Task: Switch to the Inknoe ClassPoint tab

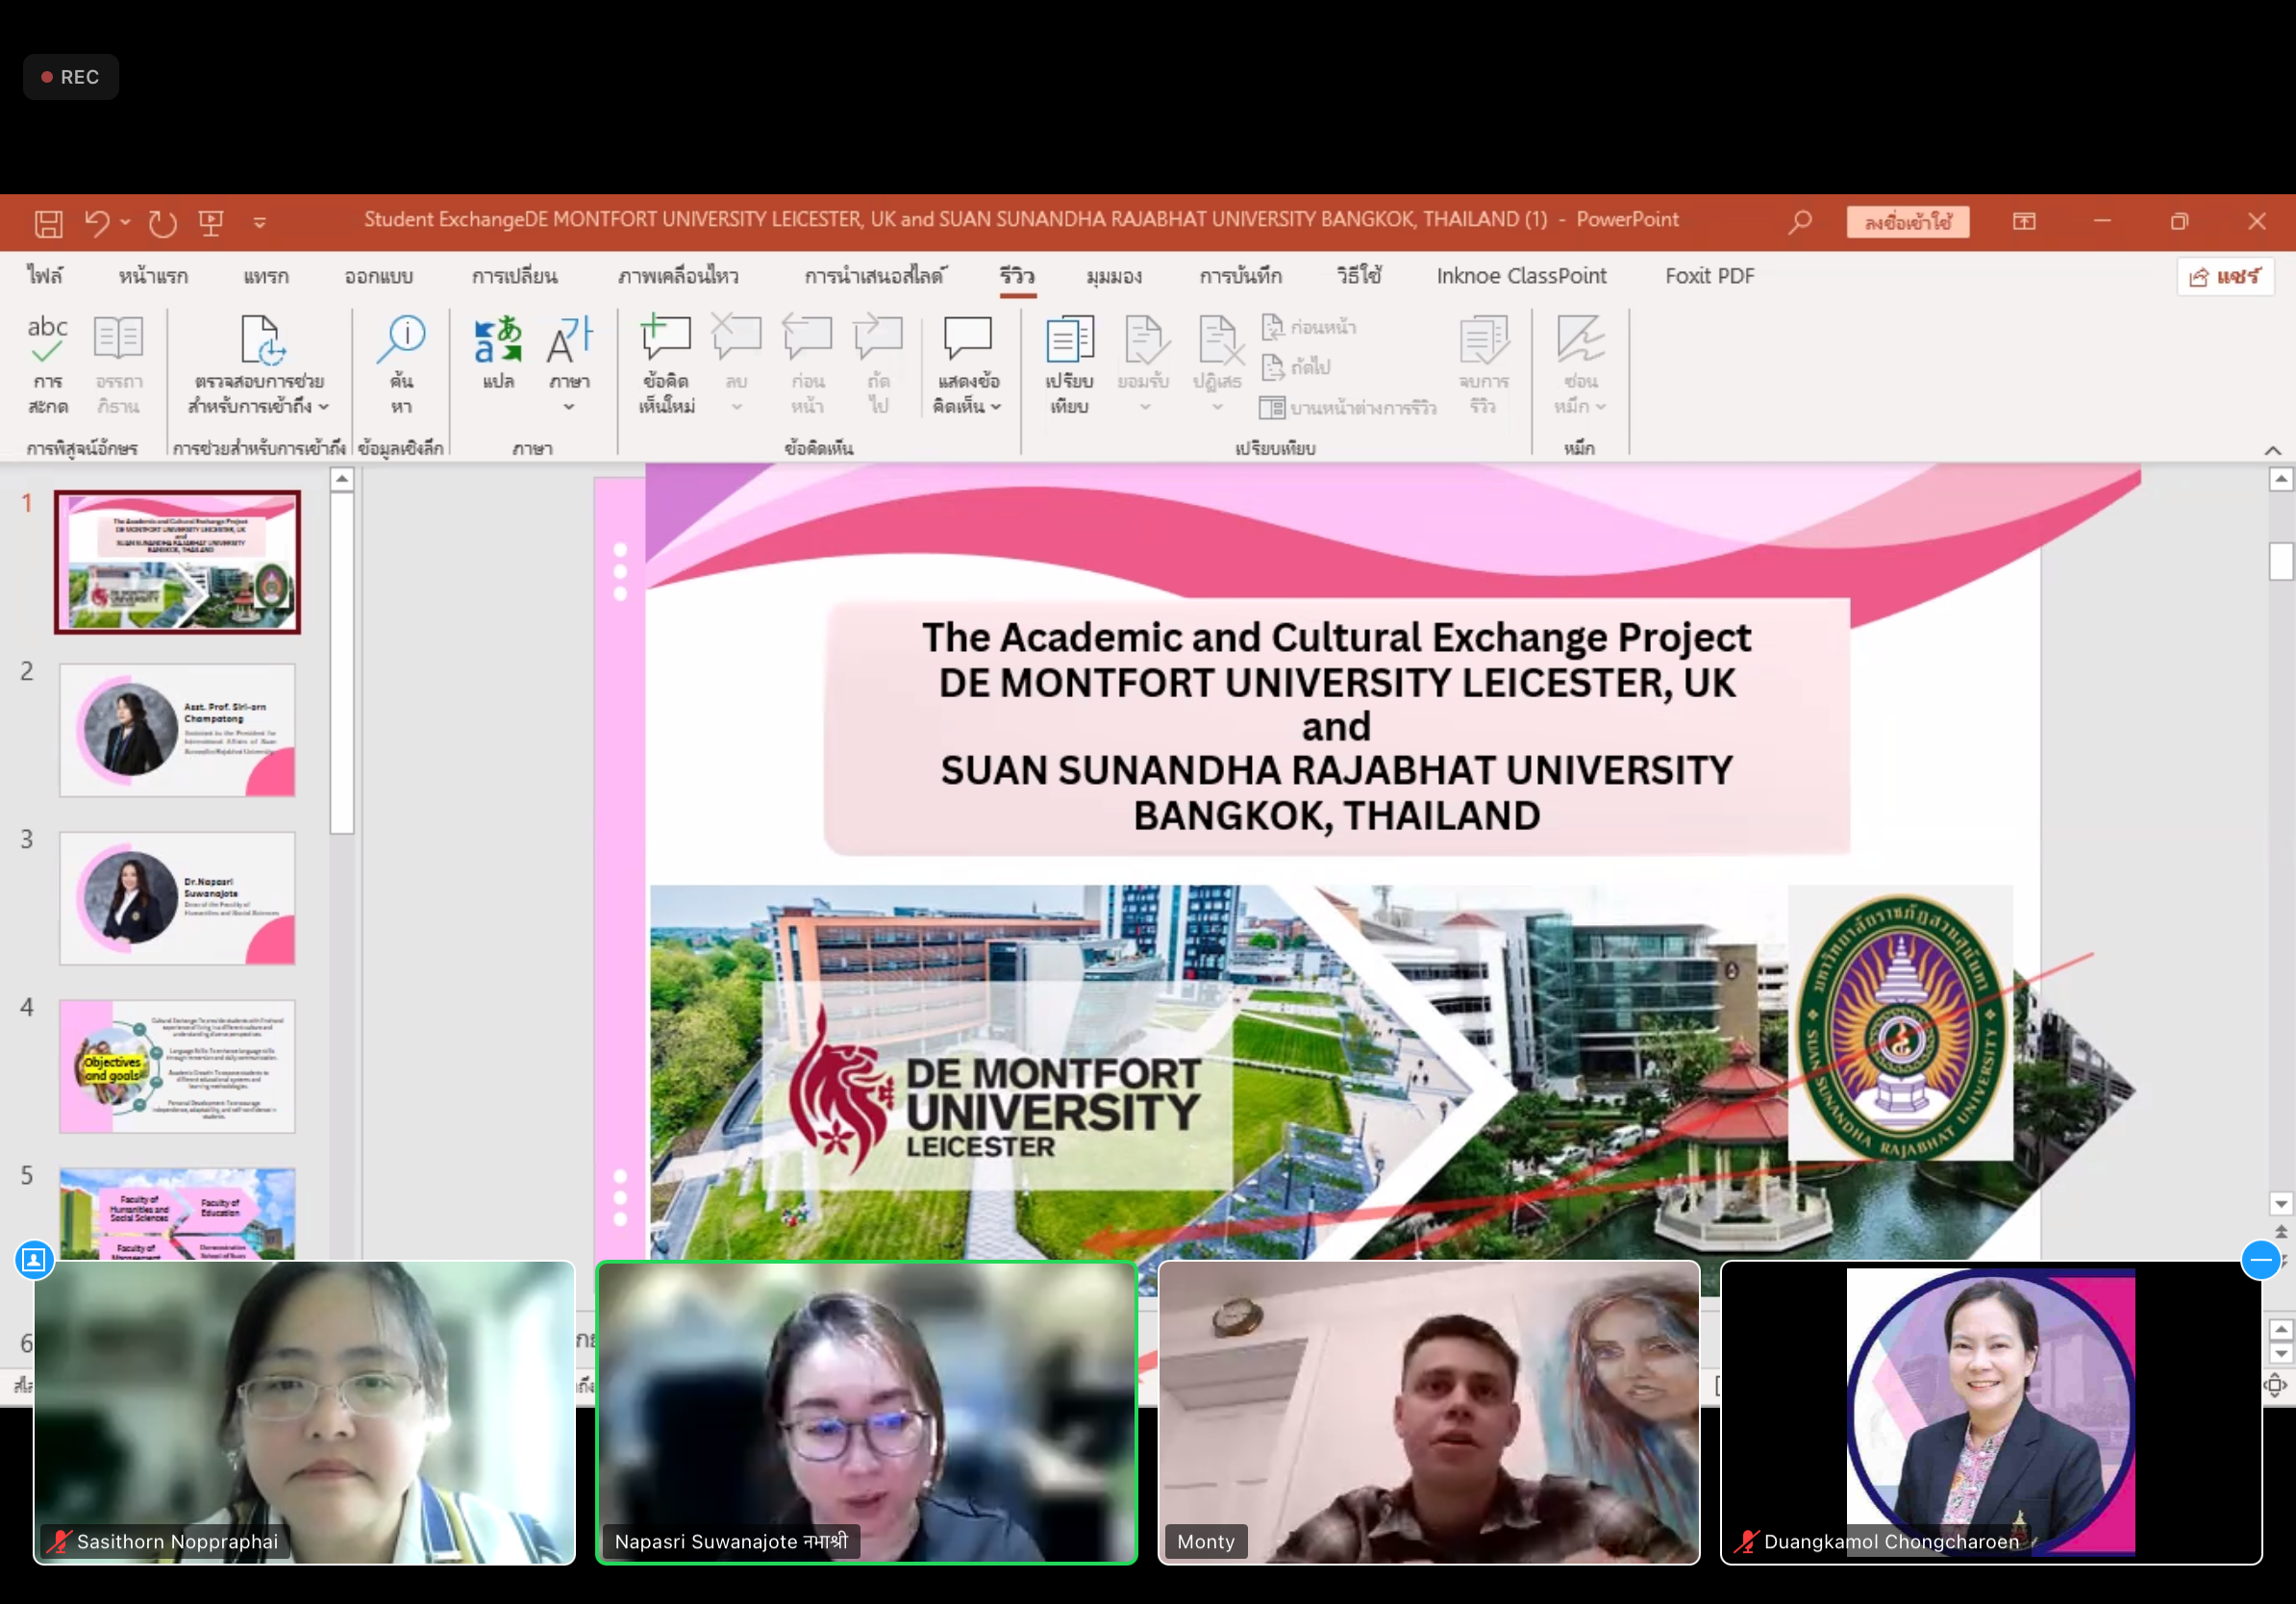Action: pyautogui.click(x=1521, y=276)
